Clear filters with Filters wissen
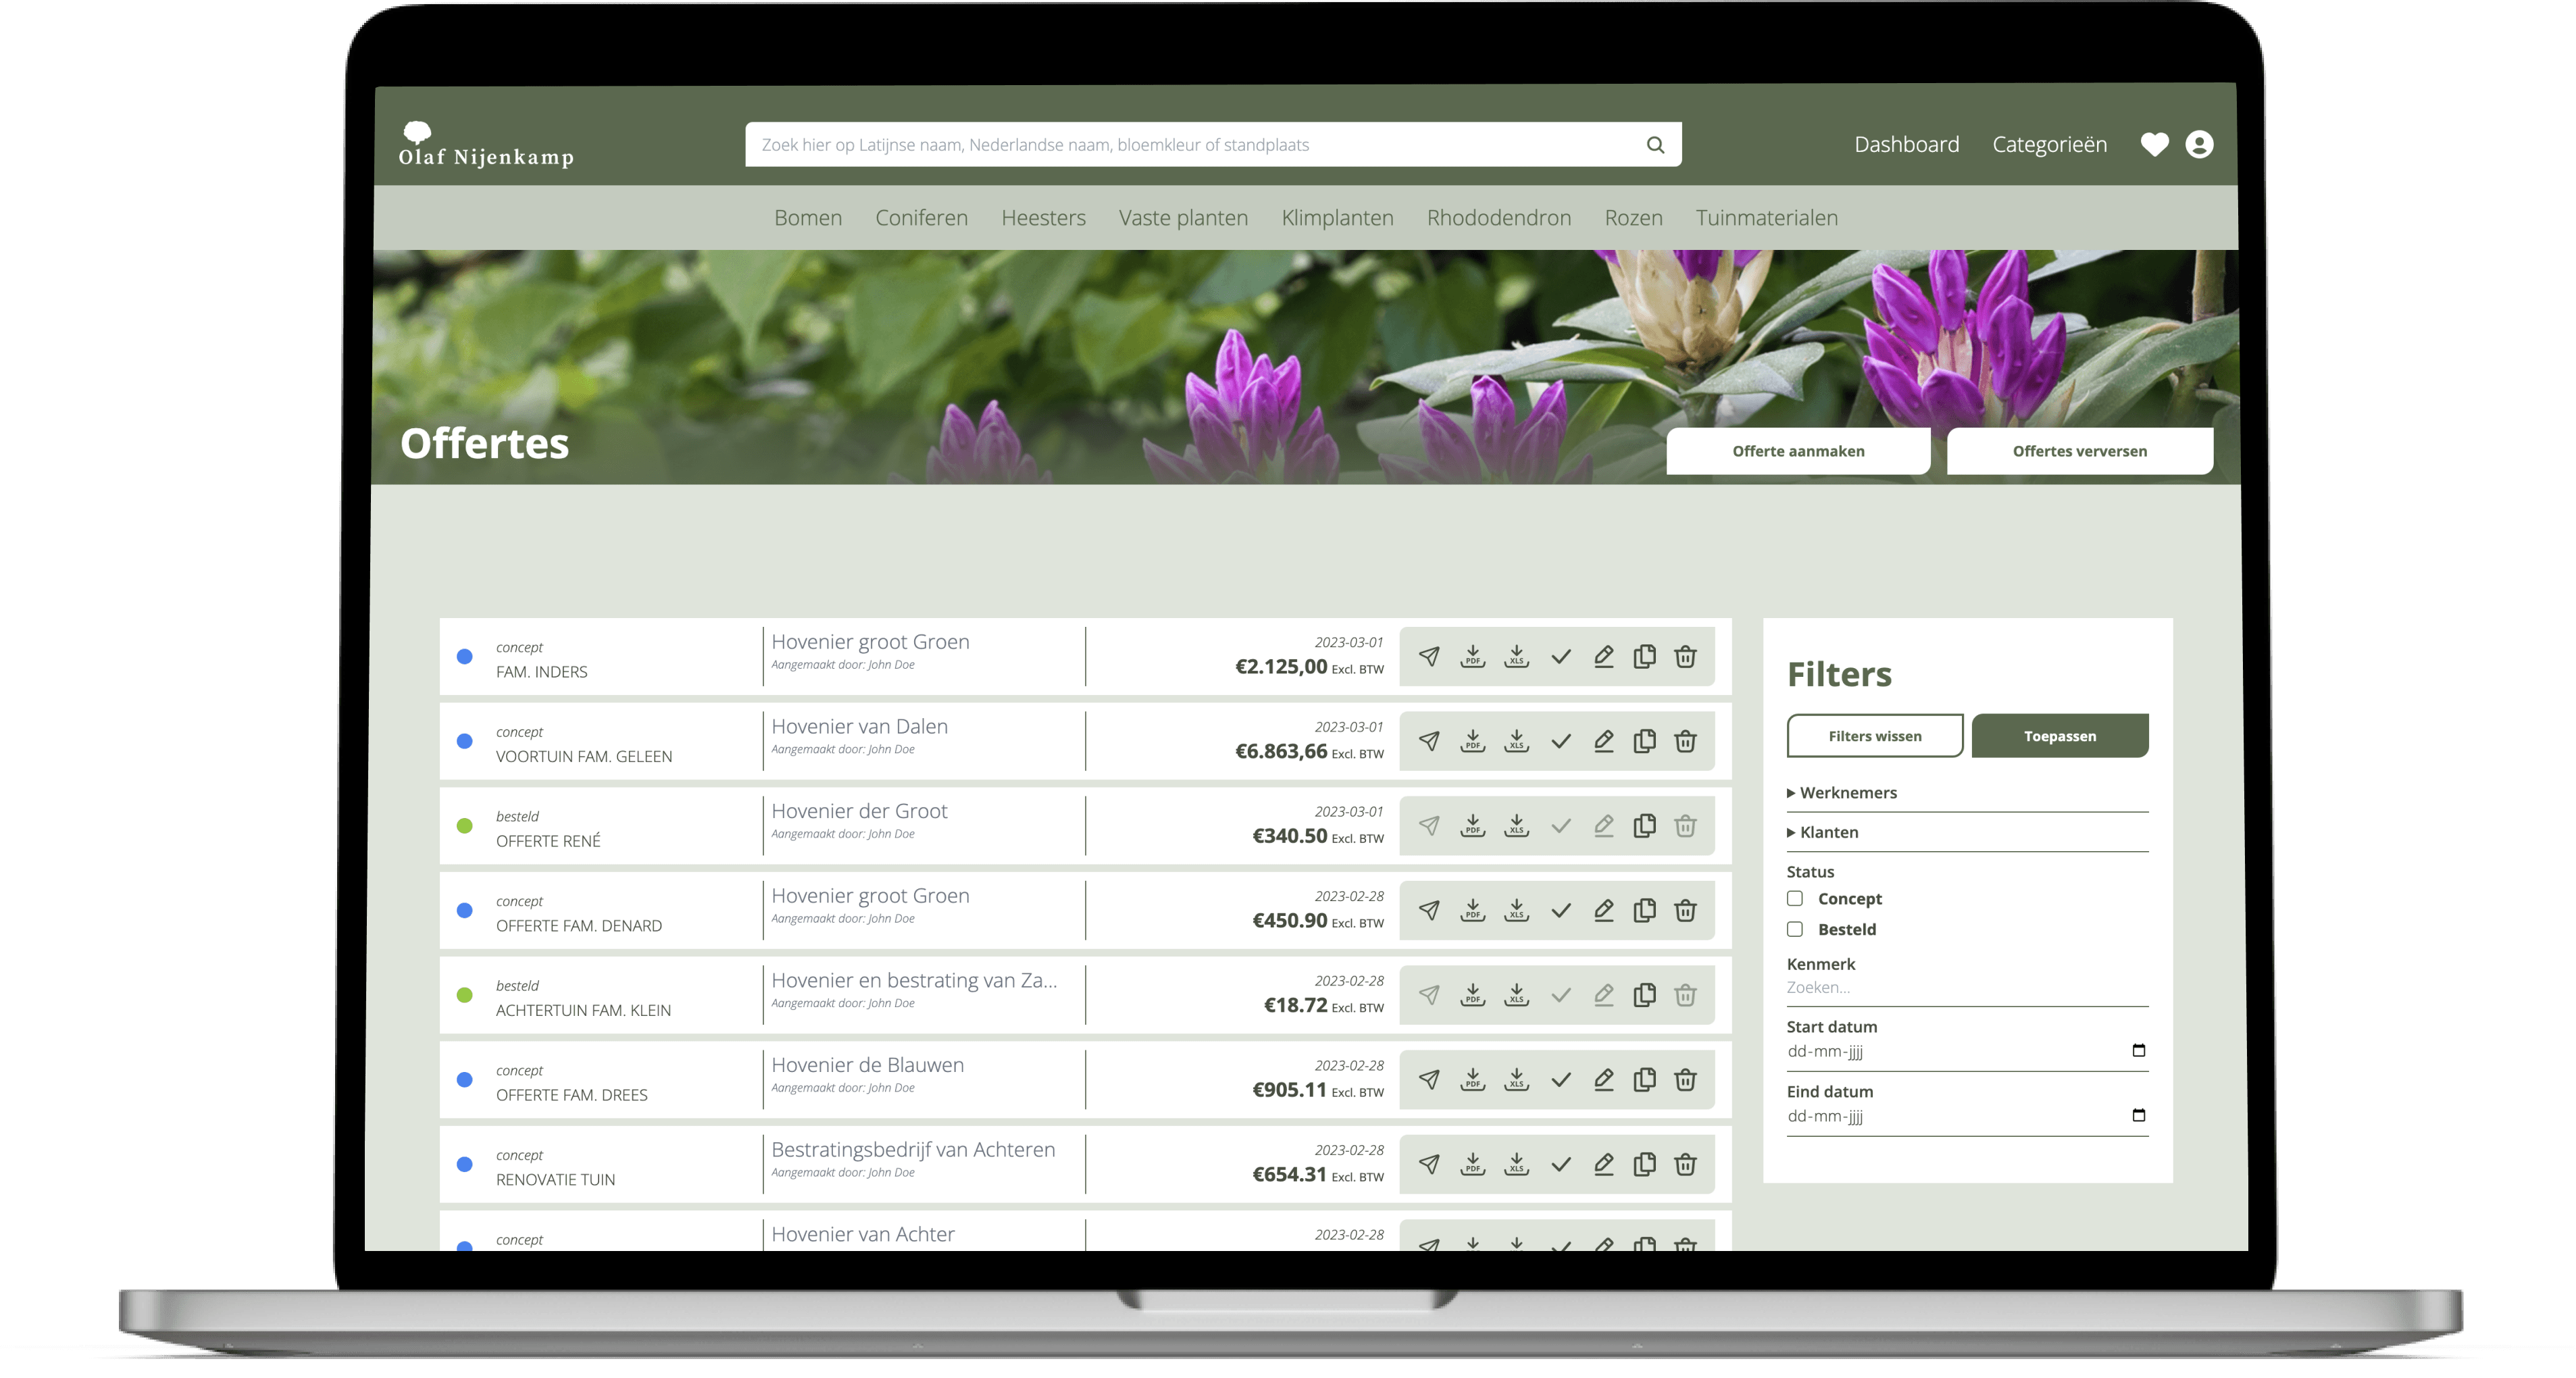The height and width of the screenshot is (1378, 2576). [1875, 737]
